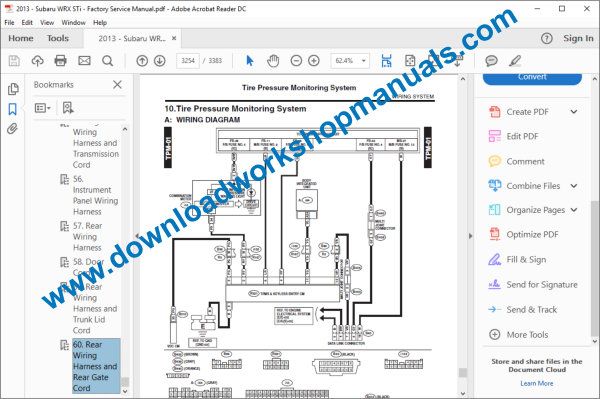
Task: Add a comment with speech bubble icon
Action: pyautogui.click(x=491, y=61)
